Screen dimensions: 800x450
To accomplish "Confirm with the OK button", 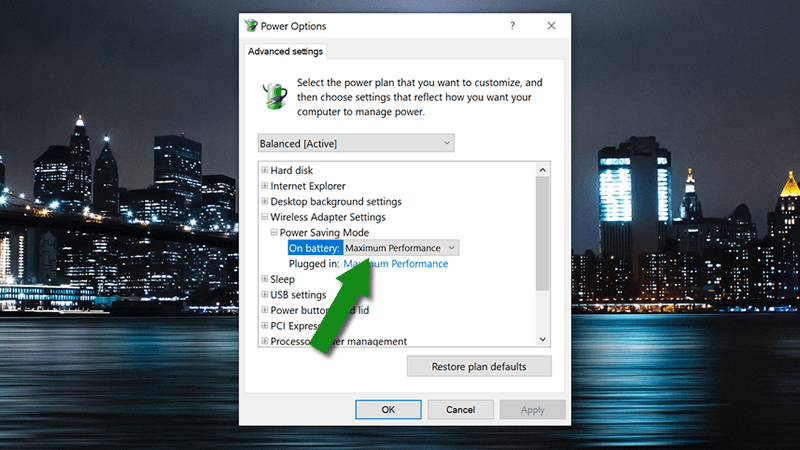I will tap(388, 410).
